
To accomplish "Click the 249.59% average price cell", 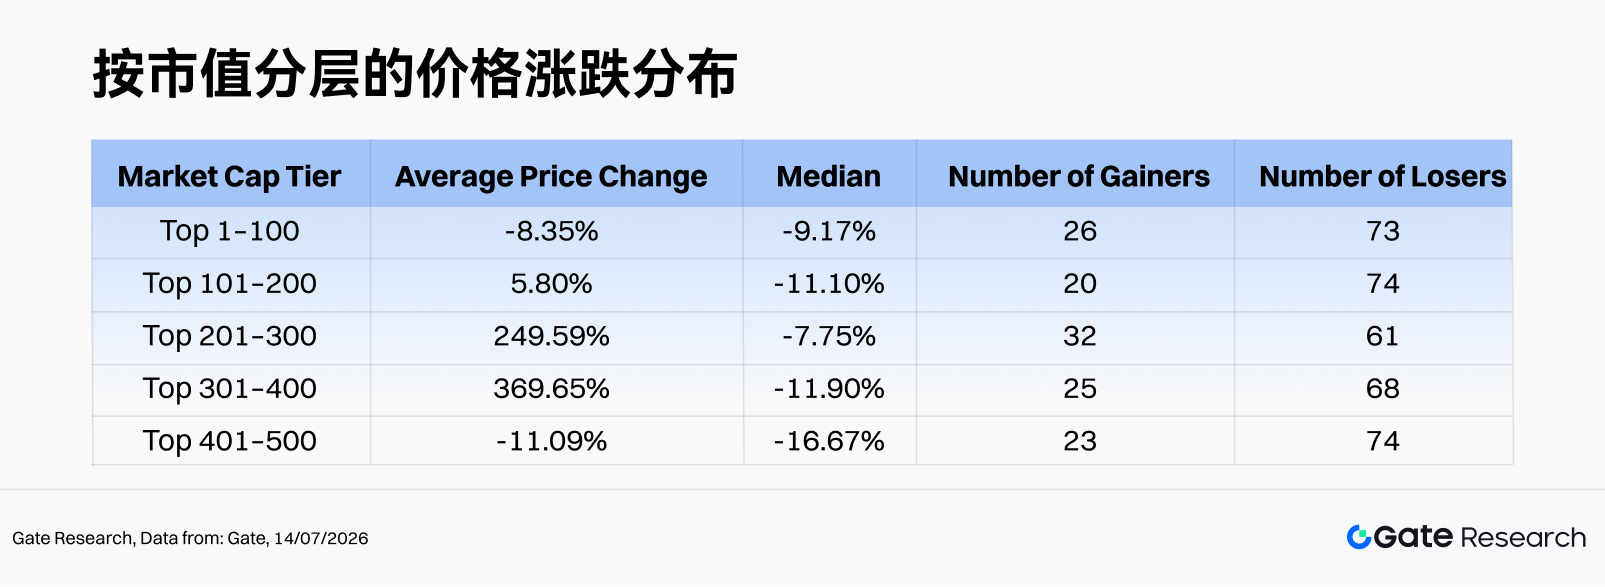I will 551,336.
